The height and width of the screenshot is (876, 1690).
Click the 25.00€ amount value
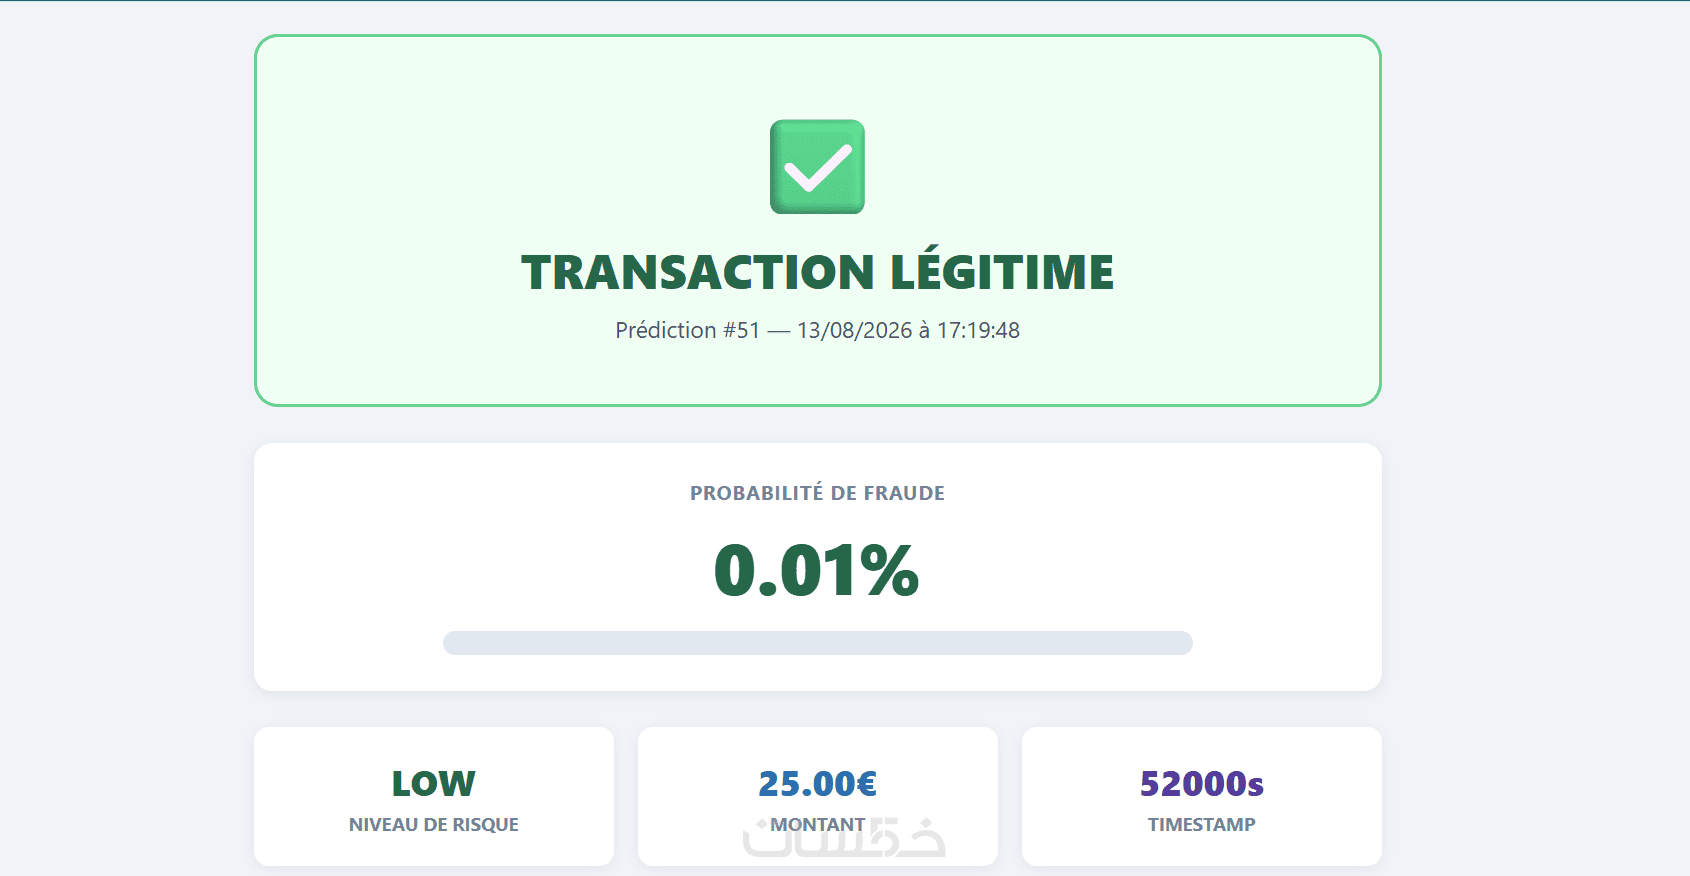point(817,783)
